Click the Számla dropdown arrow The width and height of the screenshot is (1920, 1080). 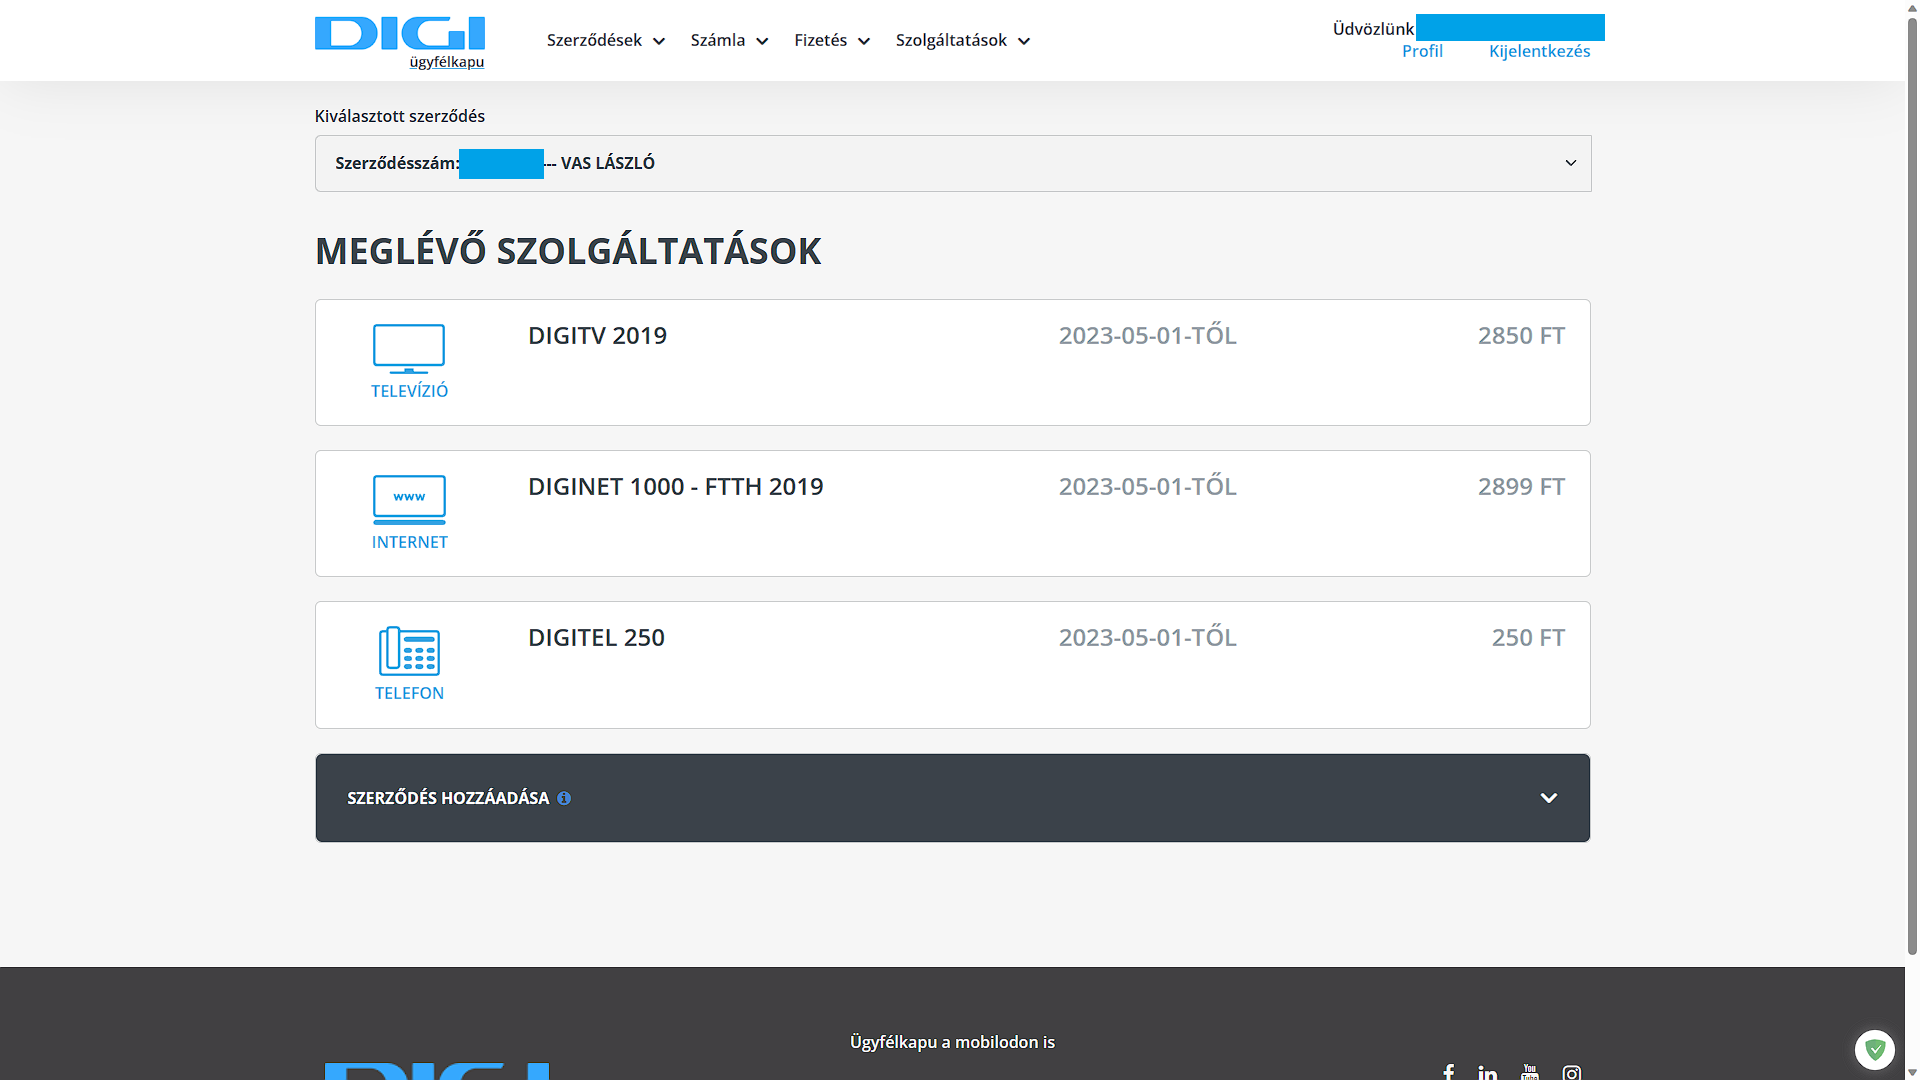[x=762, y=41]
